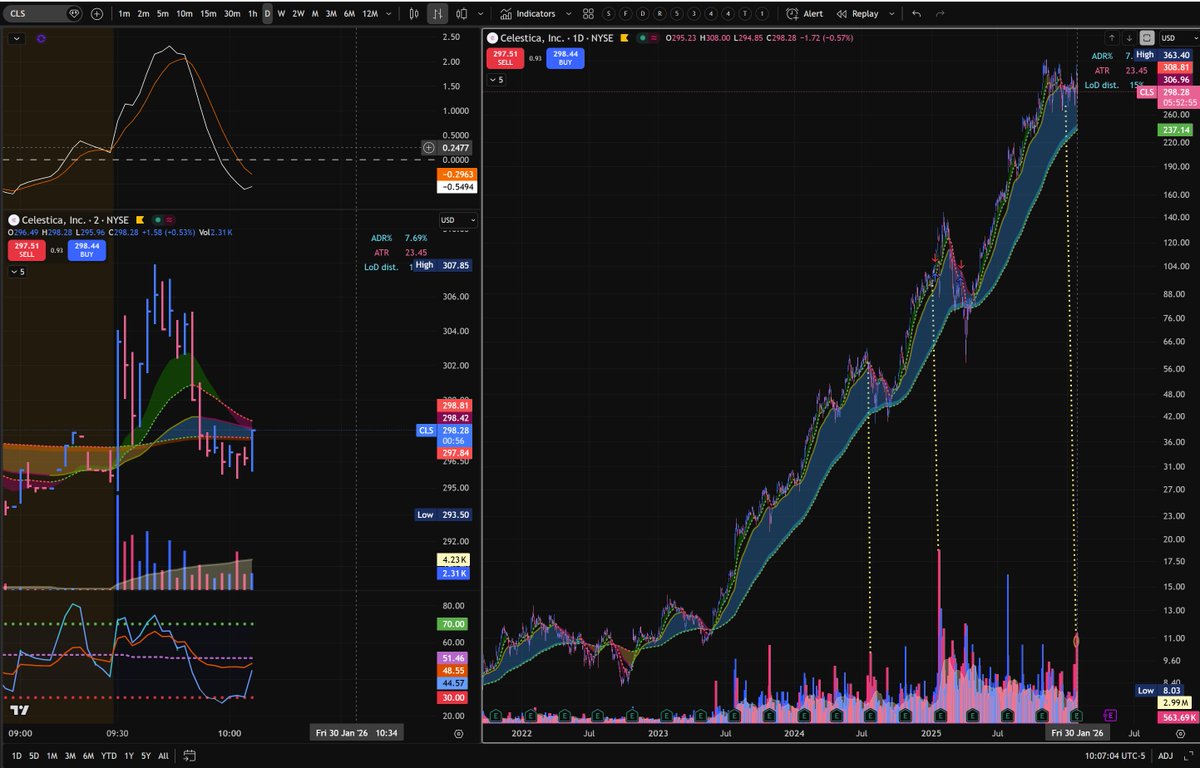This screenshot has width=1200, height=768.
Task: Click the add symbol plus icon
Action: click(x=96, y=14)
